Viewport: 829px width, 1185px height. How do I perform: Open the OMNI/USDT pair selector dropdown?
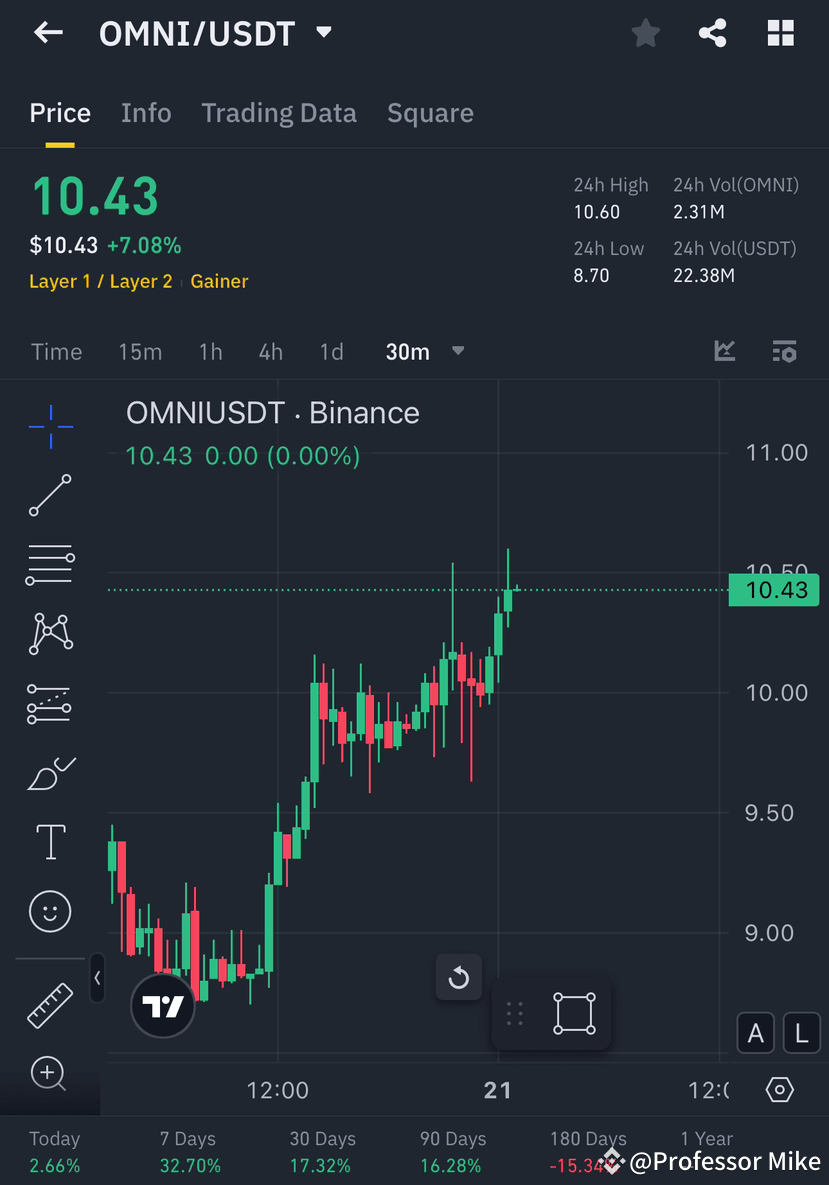tap(323, 32)
